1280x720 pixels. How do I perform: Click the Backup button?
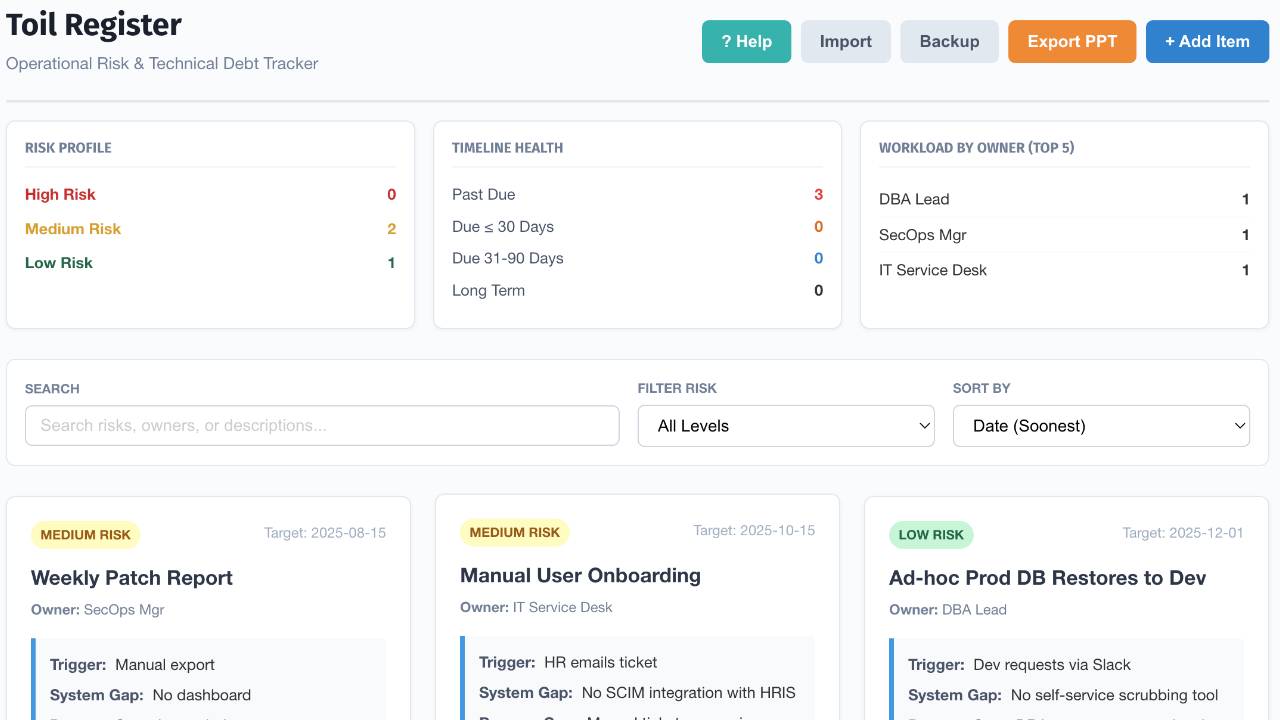pos(949,41)
